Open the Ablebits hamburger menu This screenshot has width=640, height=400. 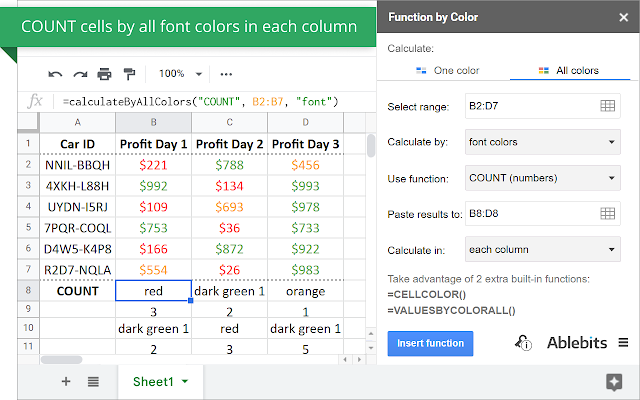624,343
